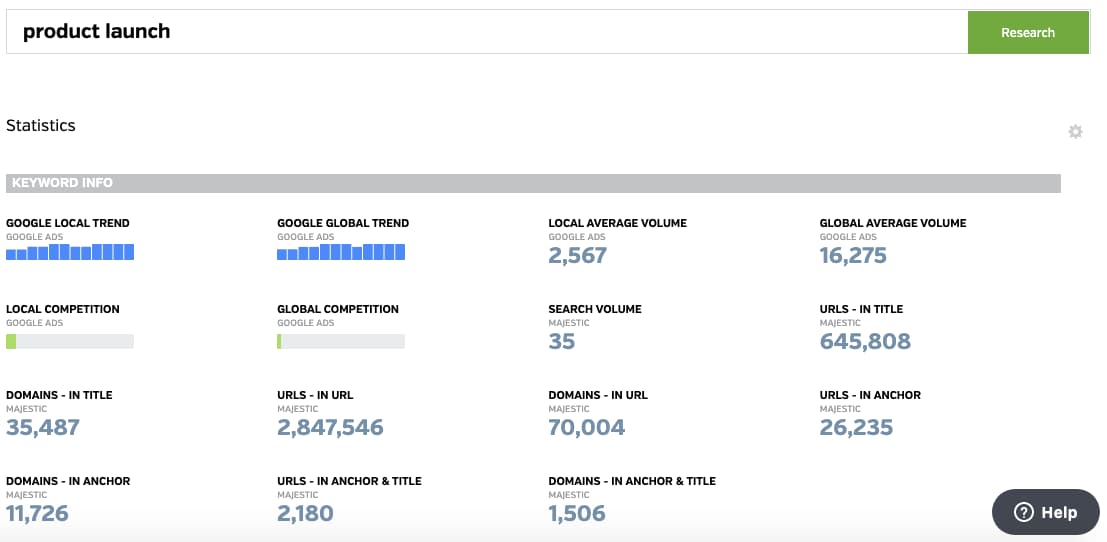Click the Help chat button label
Viewport: 1107px width, 542px height.
coord(1059,512)
